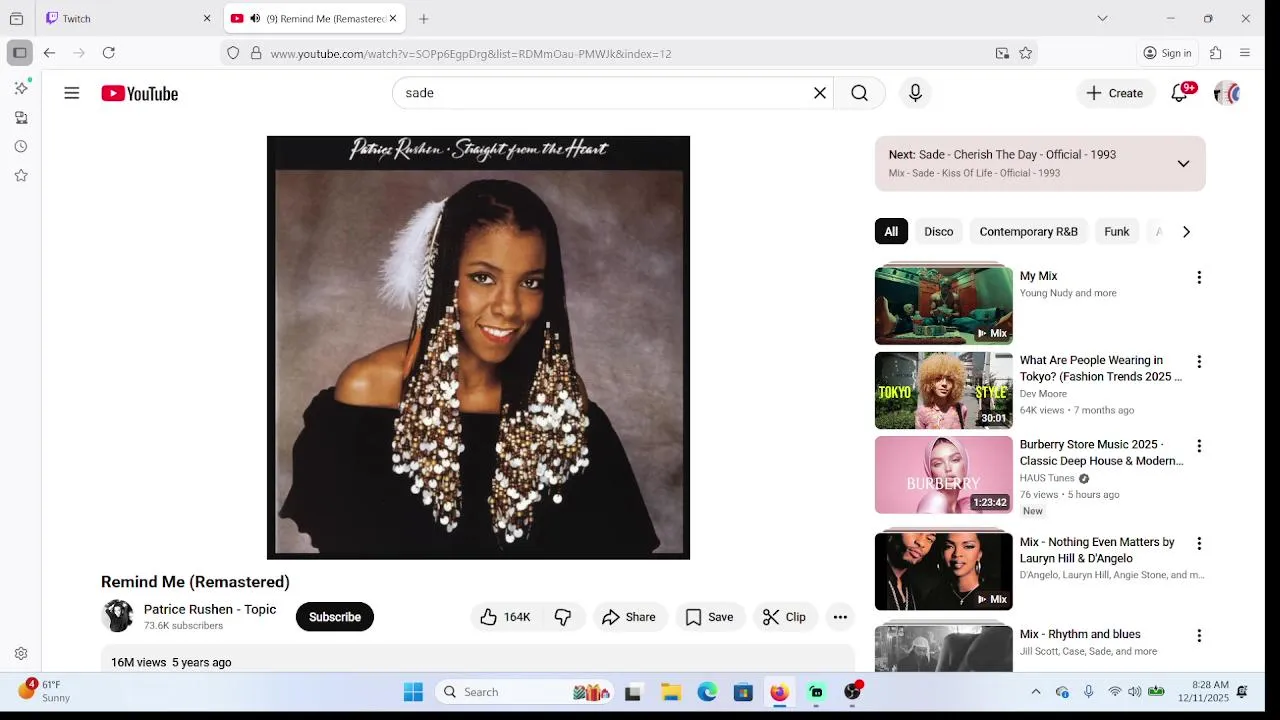
Task: Open taskbar volume speaker icon
Action: pos(1135,692)
